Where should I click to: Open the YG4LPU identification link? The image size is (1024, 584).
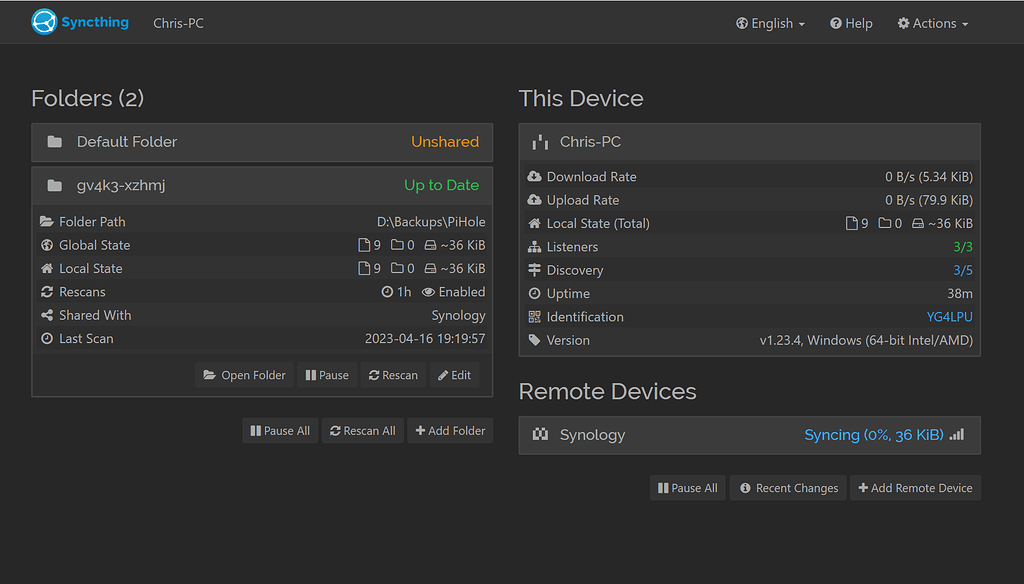(950, 316)
